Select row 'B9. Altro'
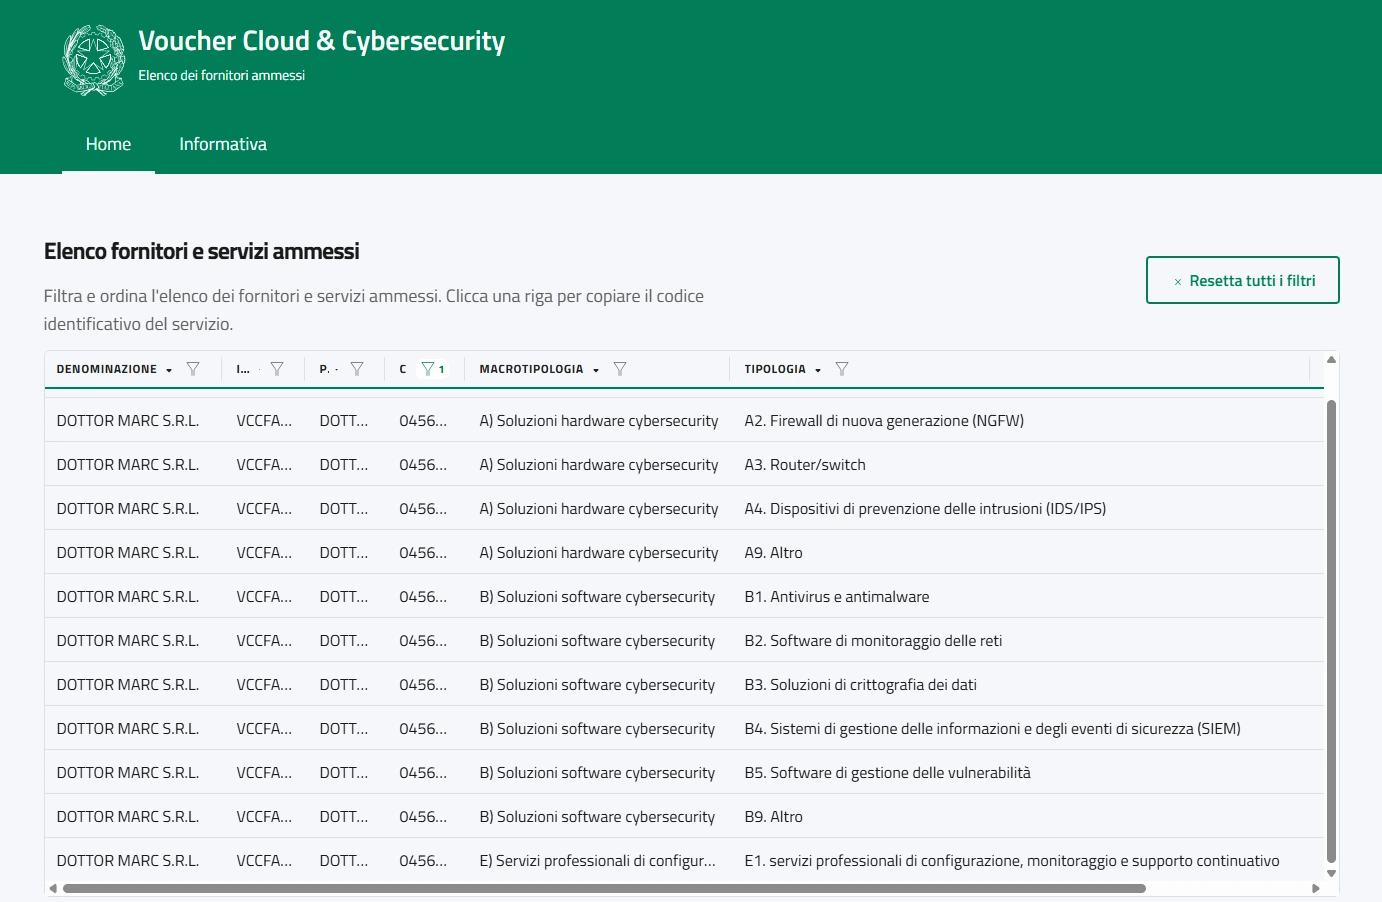1382x902 pixels. click(x=684, y=817)
